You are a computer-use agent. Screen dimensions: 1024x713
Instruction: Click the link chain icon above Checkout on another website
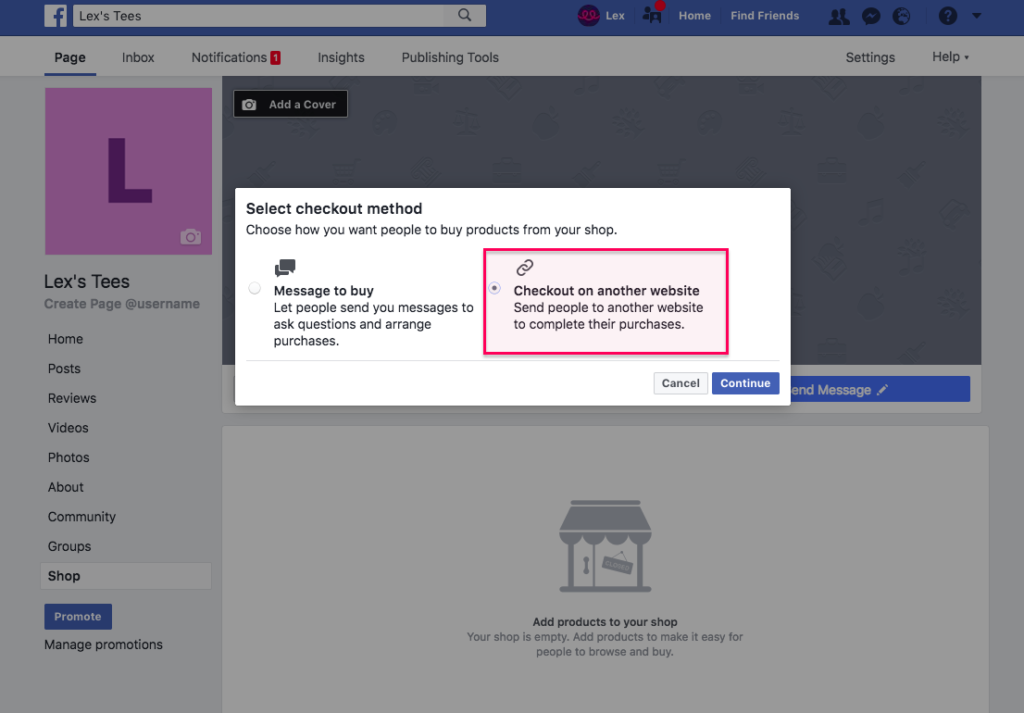(x=524, y=267)
